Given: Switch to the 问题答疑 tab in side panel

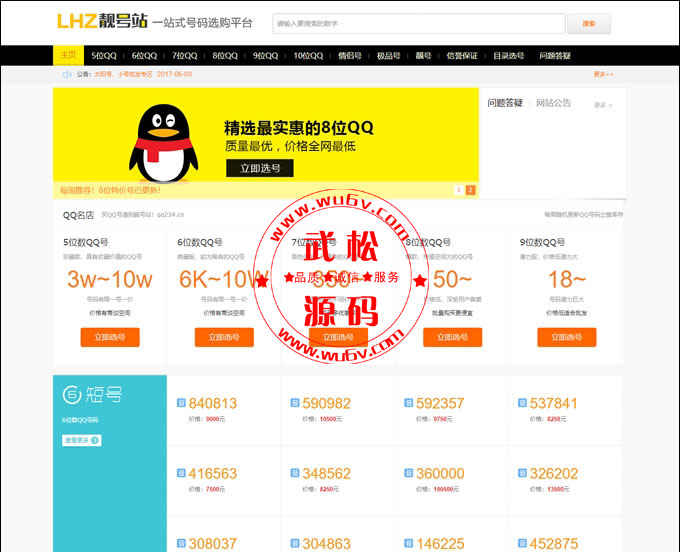Looking at the screenshot, I should point(505,103).
